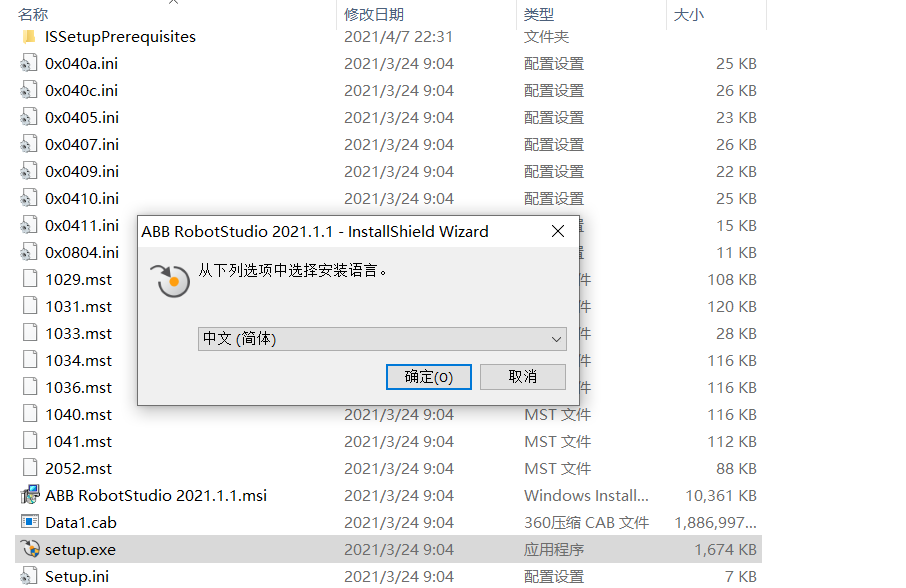Select file name setup.exe

point(80,550)
